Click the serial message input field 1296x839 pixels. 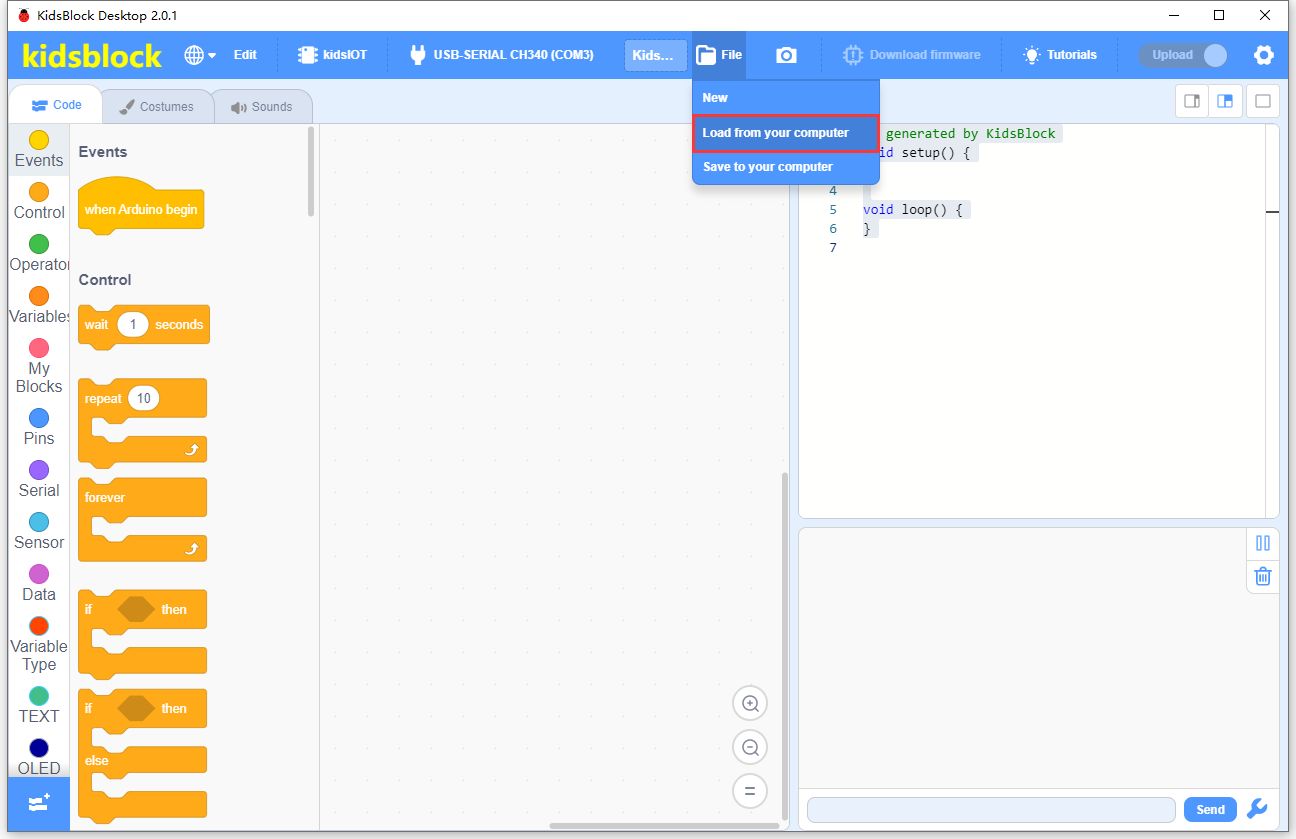pos(991,810)
